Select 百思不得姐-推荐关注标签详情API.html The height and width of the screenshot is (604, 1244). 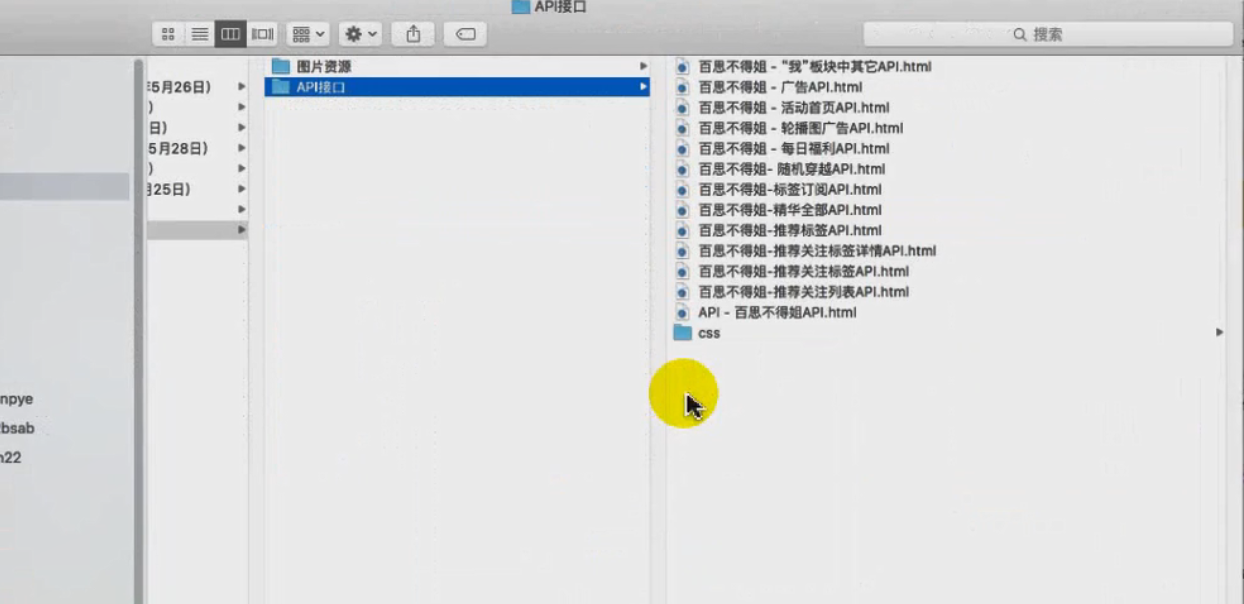(x=817, y=251)
